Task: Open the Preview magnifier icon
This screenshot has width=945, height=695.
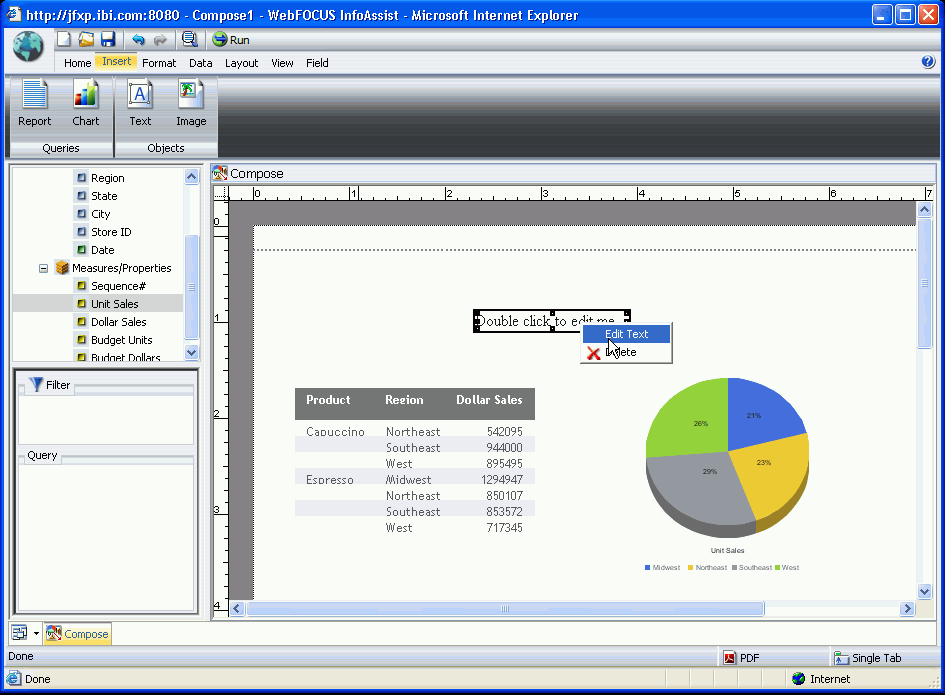Action: click(190, 40)
